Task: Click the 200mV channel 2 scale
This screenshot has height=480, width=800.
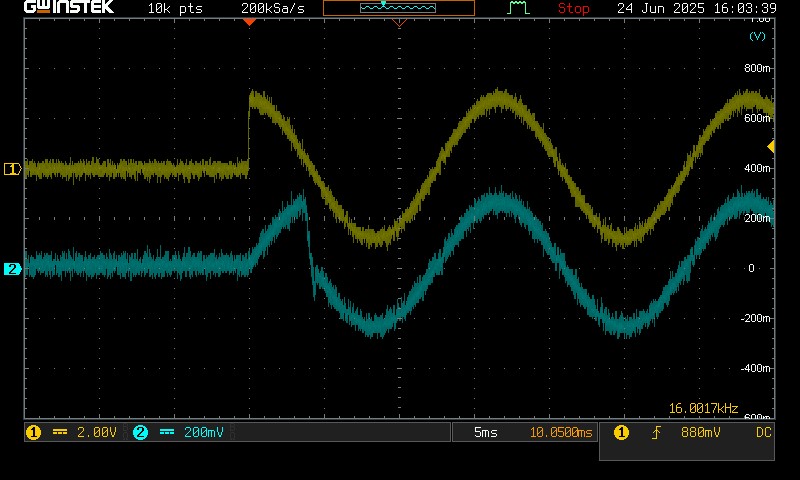Action: 204,433
